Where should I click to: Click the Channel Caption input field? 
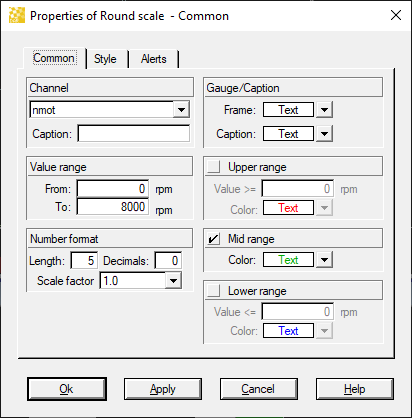click(134, 134)
